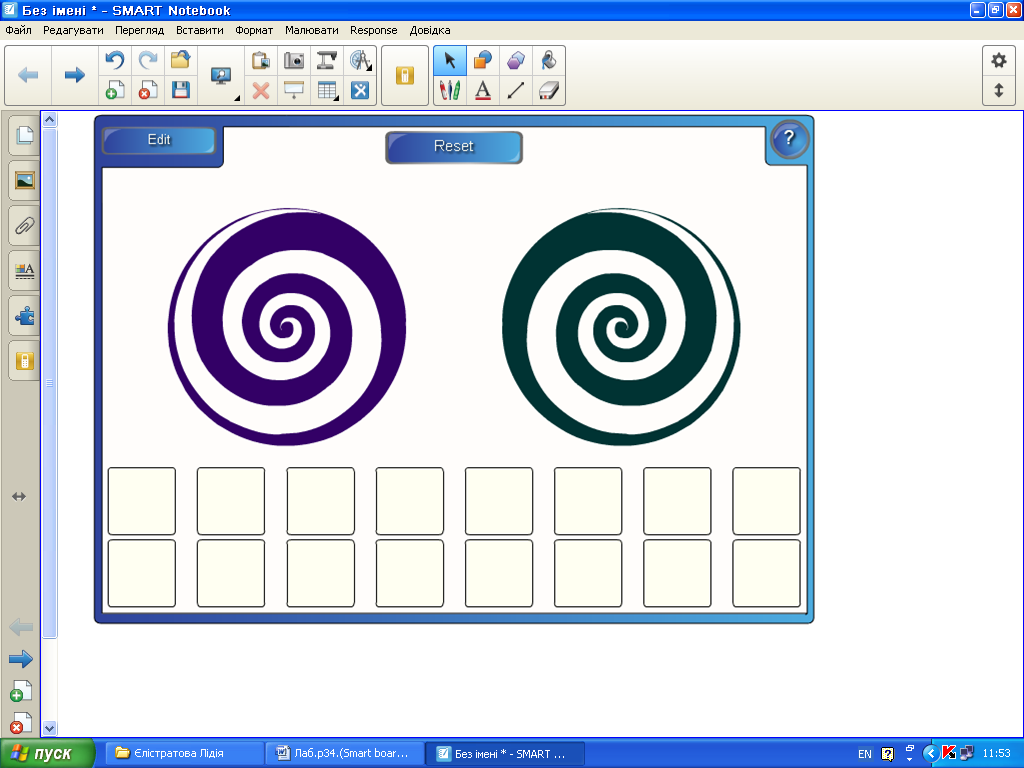Image resolution: width=1024 pixels, height=768 pixels.
Task: Open the Вставити menu
Action: tap(200, 30)
